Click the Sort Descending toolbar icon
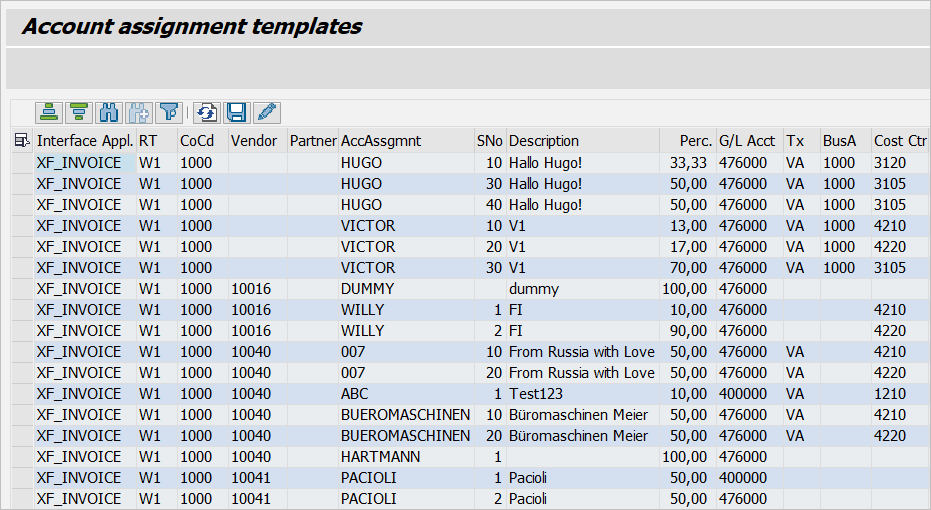The width and height of the screenshot is (931, 510). click(x=79, y=112)
